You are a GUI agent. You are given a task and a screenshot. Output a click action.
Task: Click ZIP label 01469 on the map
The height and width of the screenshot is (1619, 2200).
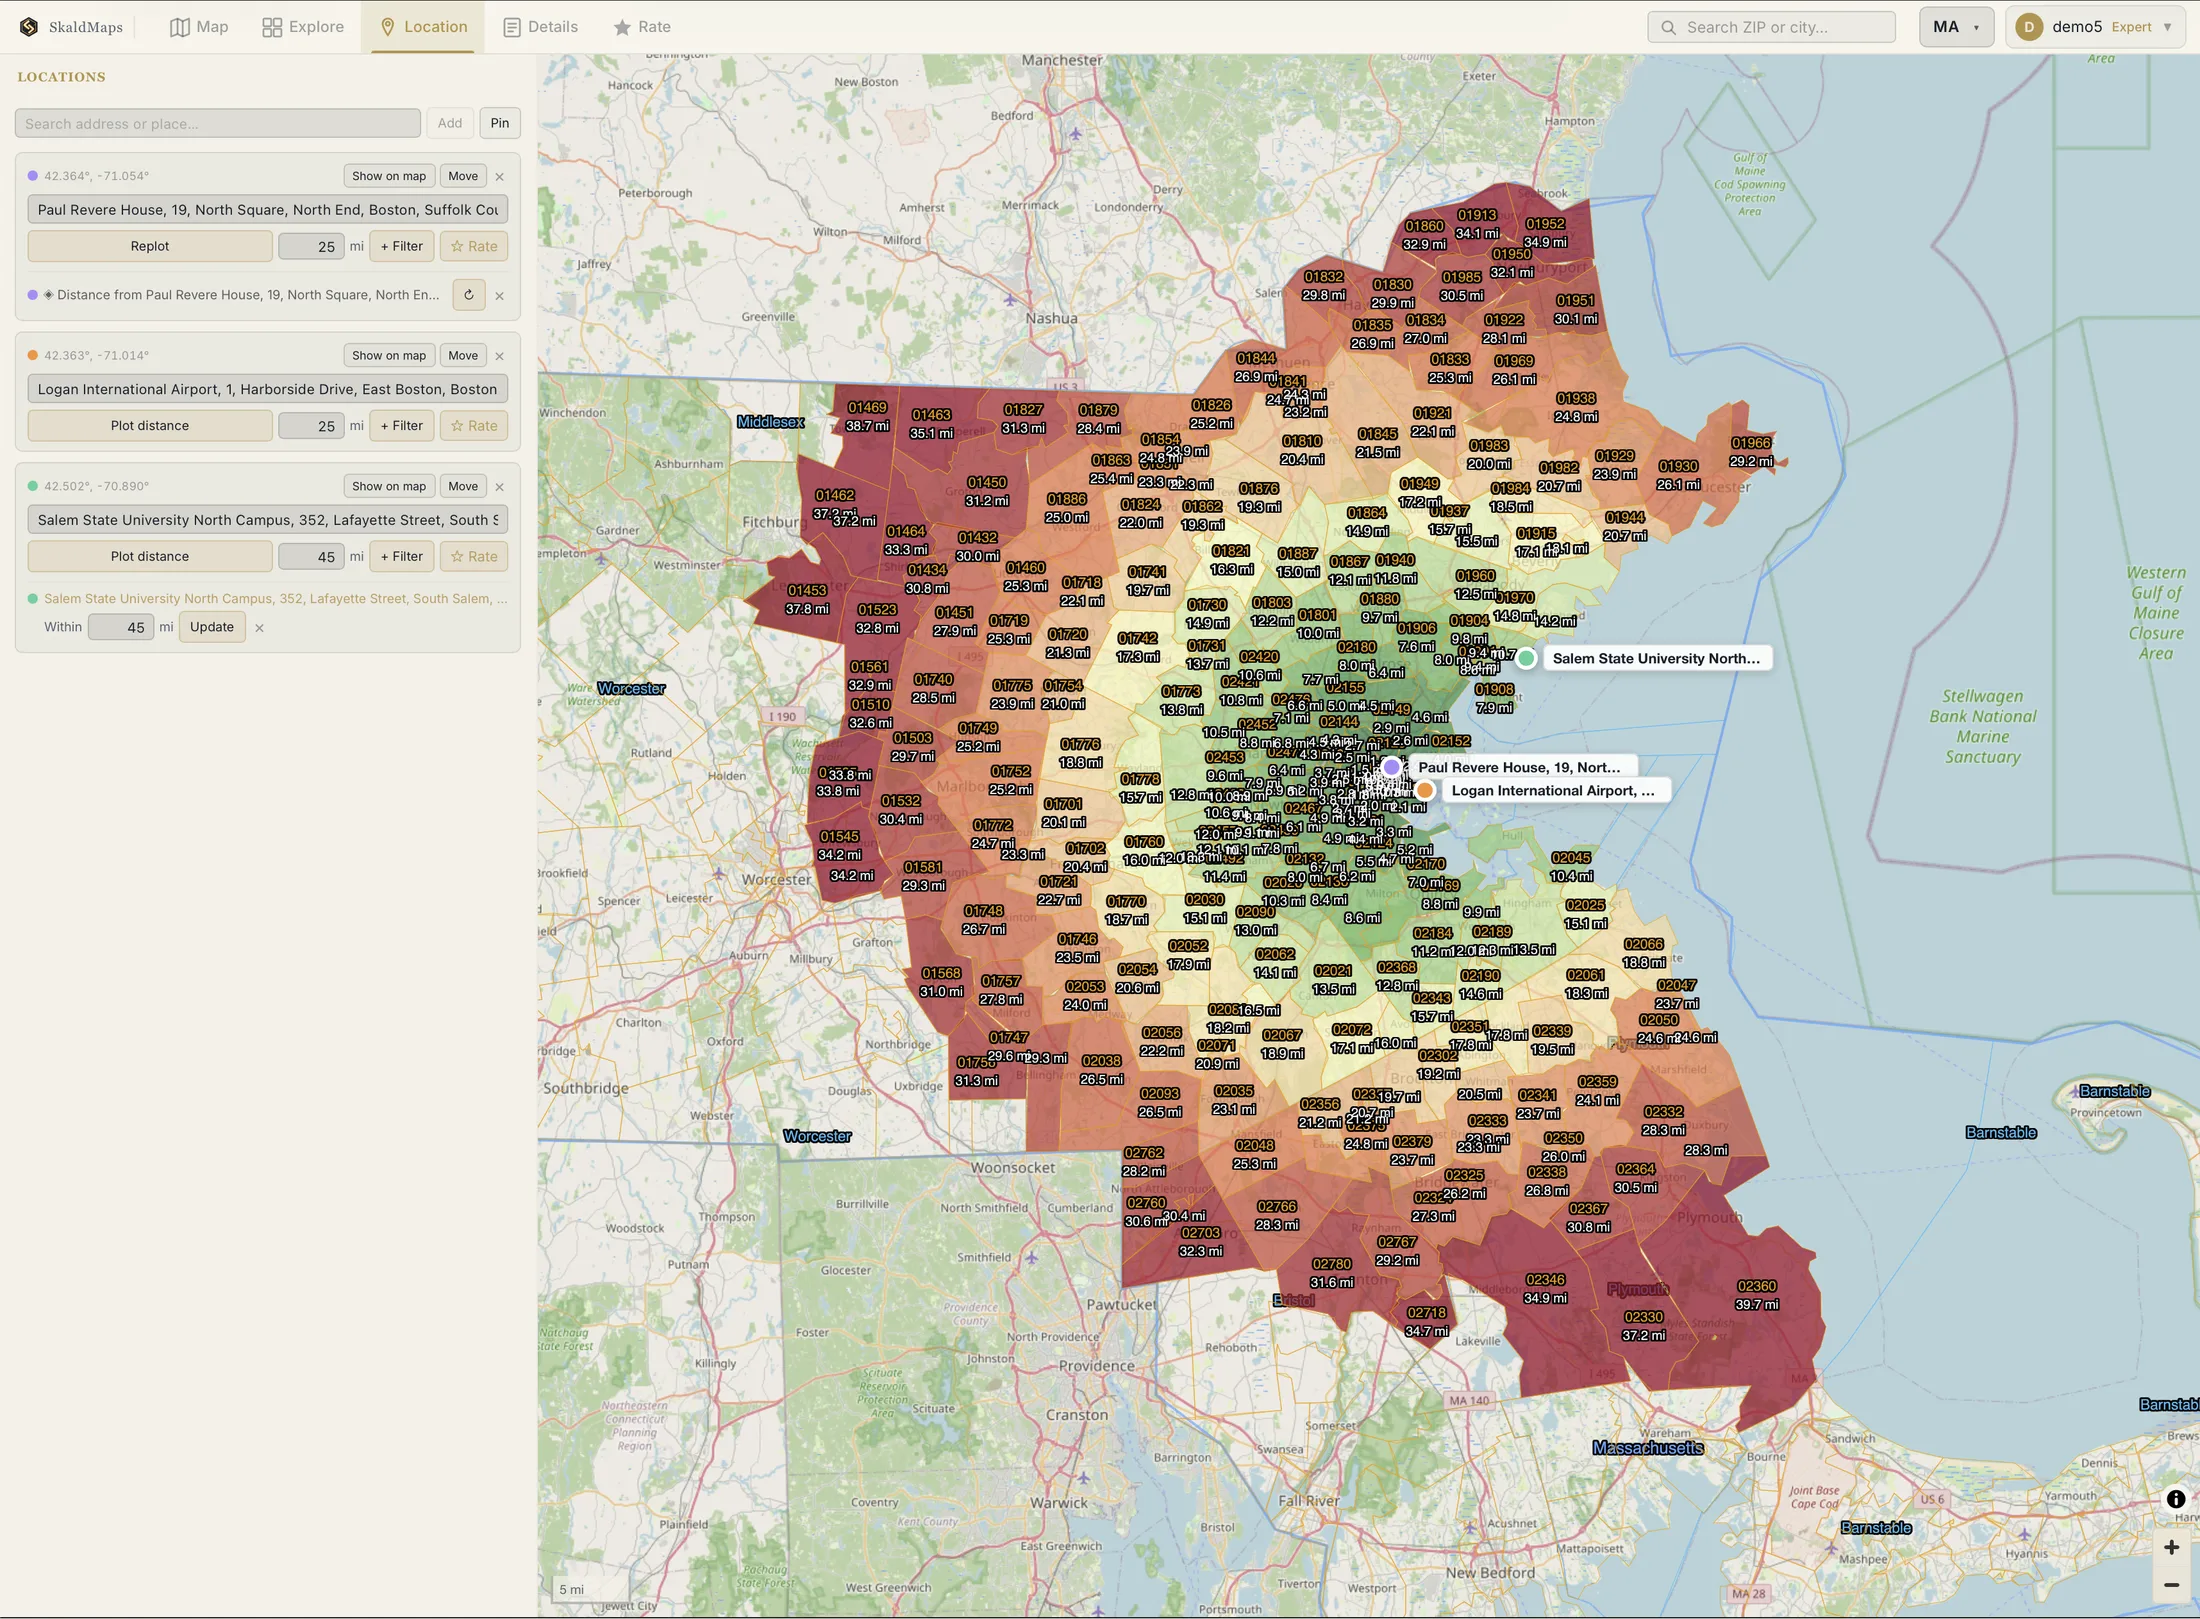coord(867,407)
